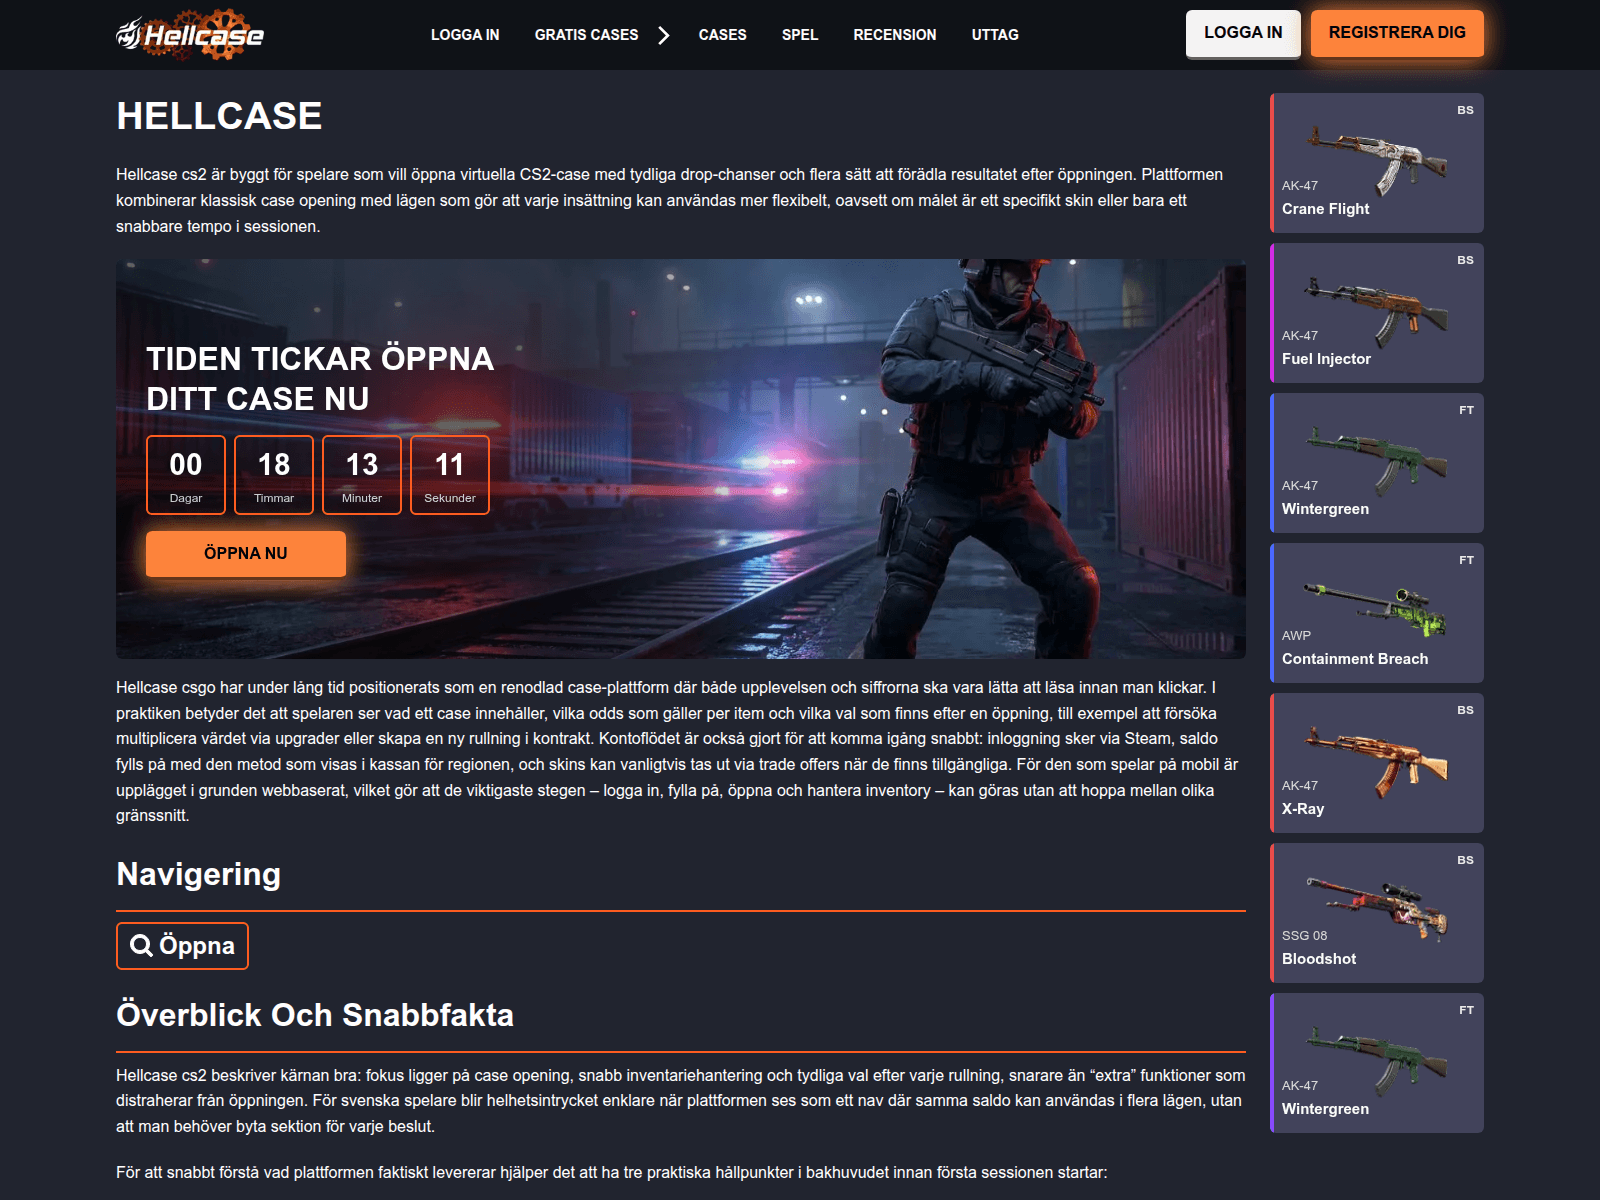This screenshot has height=1200, width=1600.
Task: Click the magnifier icon in Öppna box
Action: 142,946
